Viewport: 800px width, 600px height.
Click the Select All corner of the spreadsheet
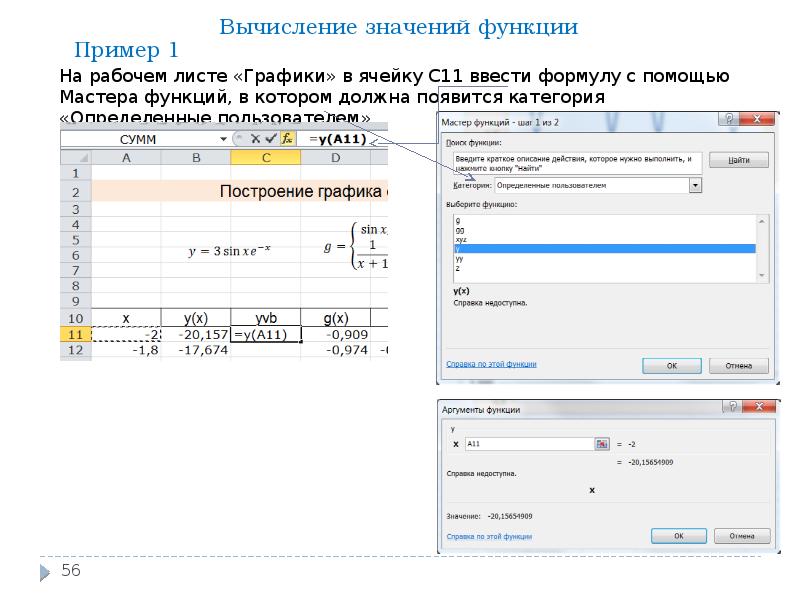(x=75, y=158)
